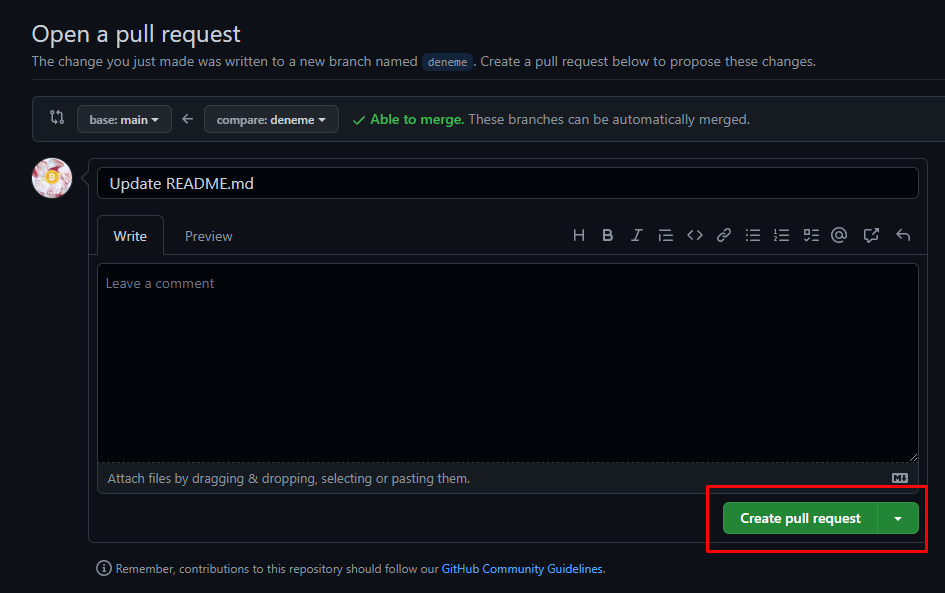Mention a user with the @ icon
945x593 pixels.
pyautogui.click(x=839, y=236)
